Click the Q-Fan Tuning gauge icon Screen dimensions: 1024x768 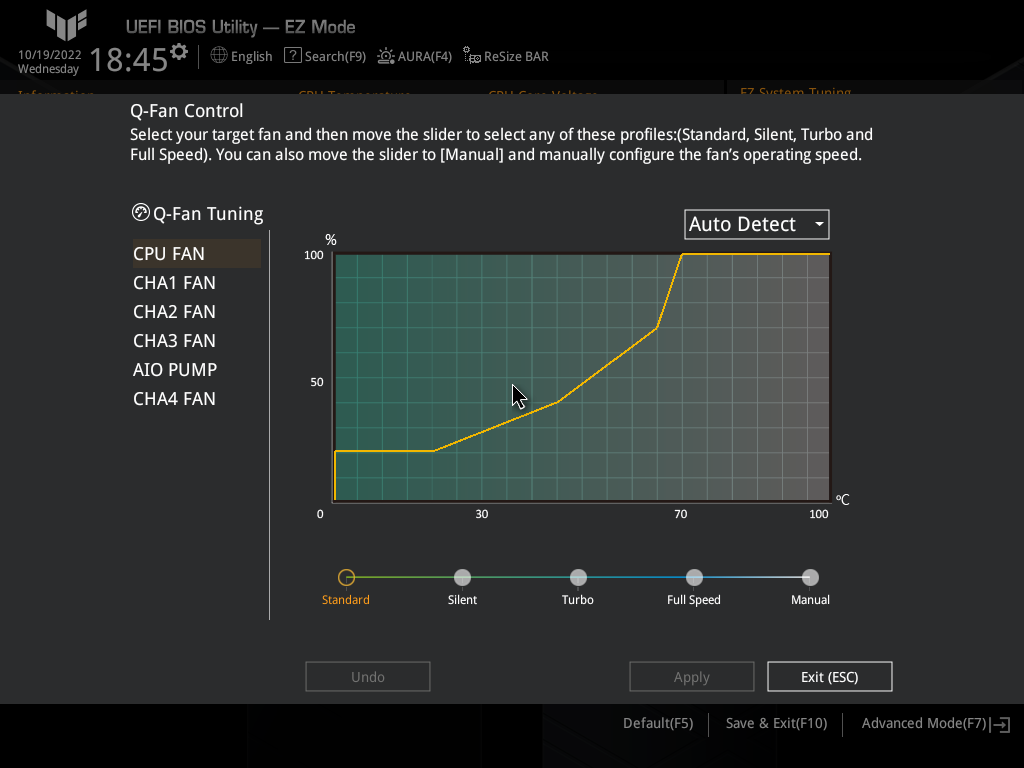141,211
